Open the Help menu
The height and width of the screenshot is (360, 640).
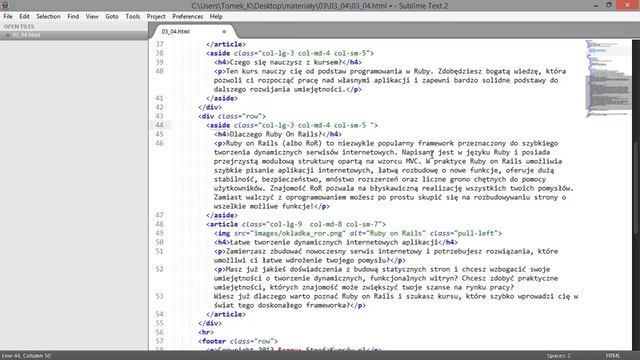tap(216, 16)
